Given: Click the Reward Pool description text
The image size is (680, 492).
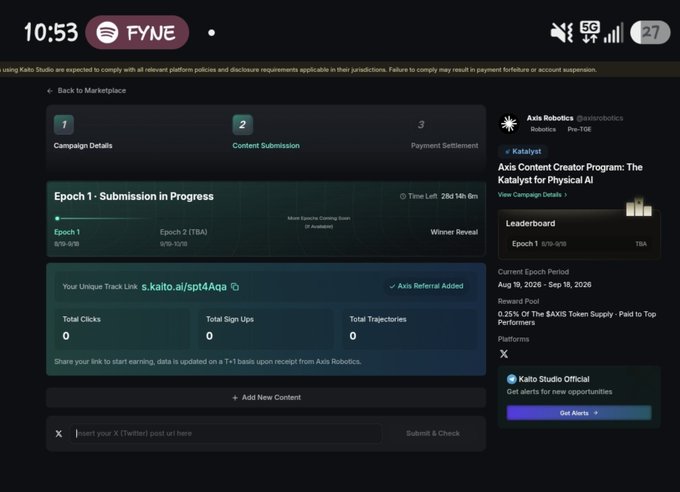Looking at the screenshot, I should coord(577,318).
